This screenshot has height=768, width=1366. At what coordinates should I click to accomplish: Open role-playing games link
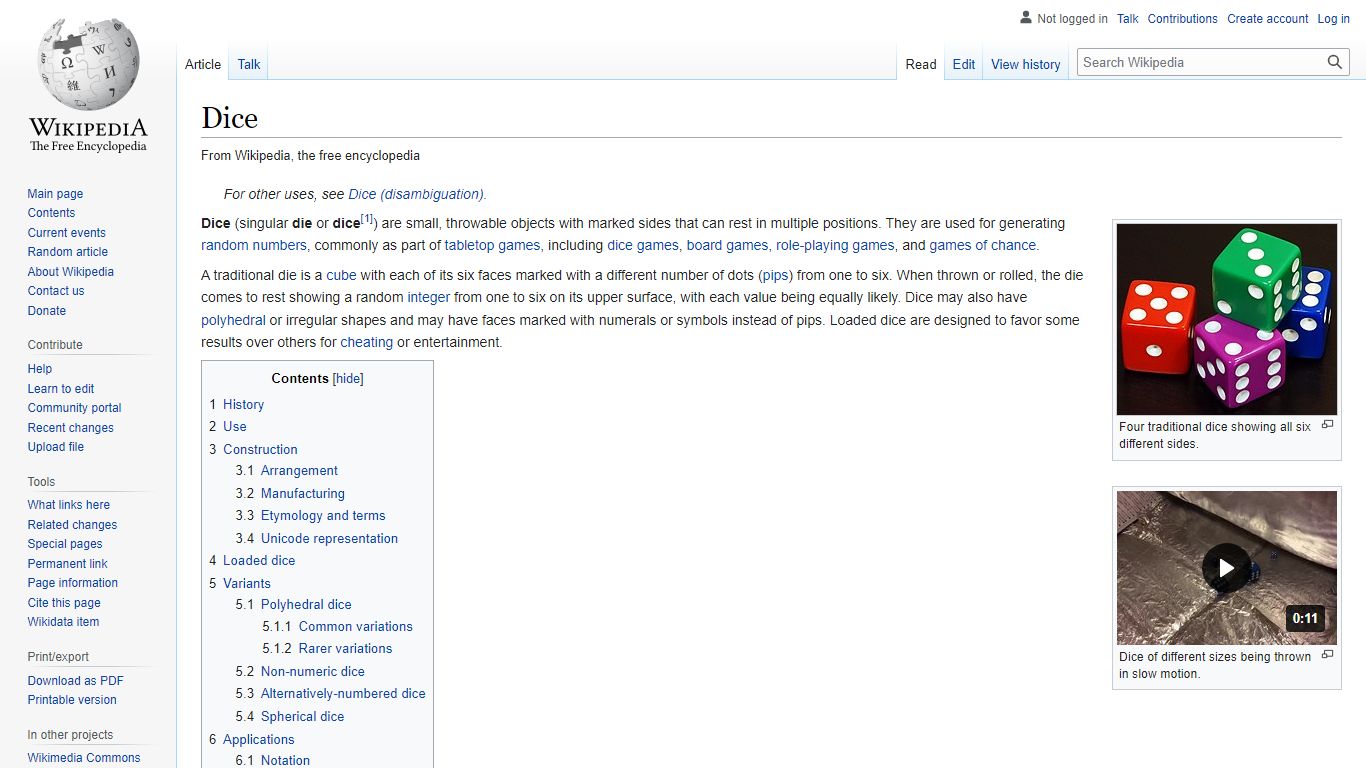(x=835, y=245)
